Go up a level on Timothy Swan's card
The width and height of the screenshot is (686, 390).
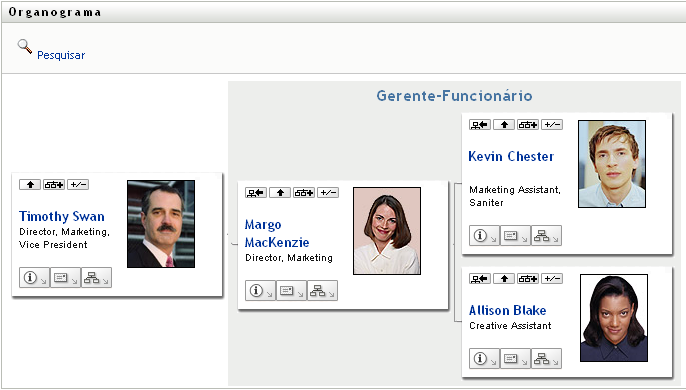coord(30,185)
